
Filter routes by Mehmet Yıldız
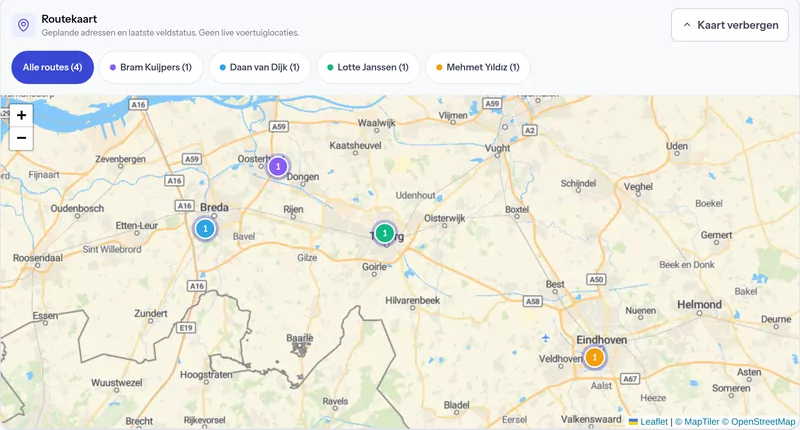(x=478, y=67)
